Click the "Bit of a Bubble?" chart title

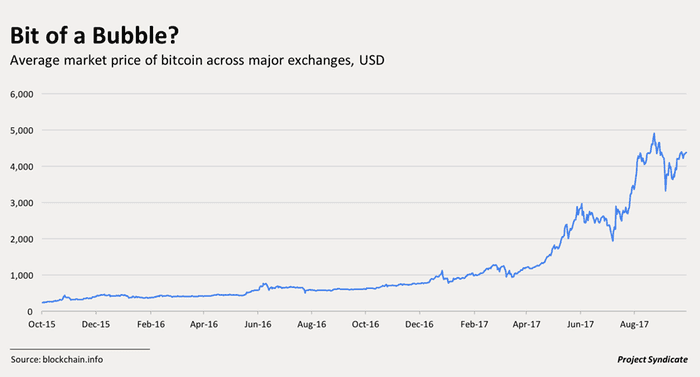click(94, 36)
